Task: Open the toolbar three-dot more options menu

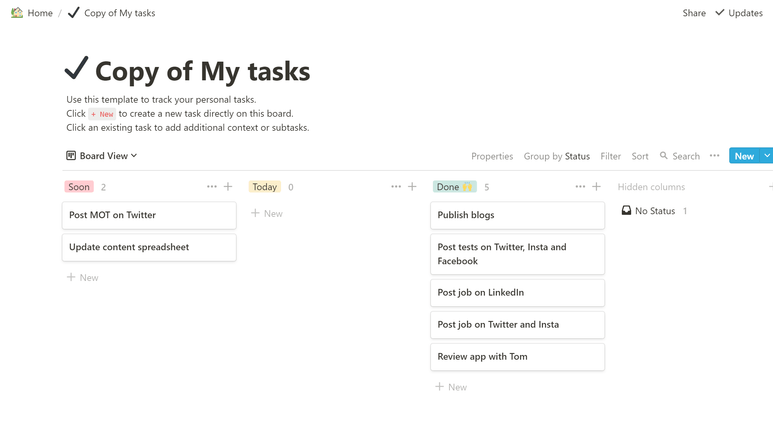Action: [714, 155]
